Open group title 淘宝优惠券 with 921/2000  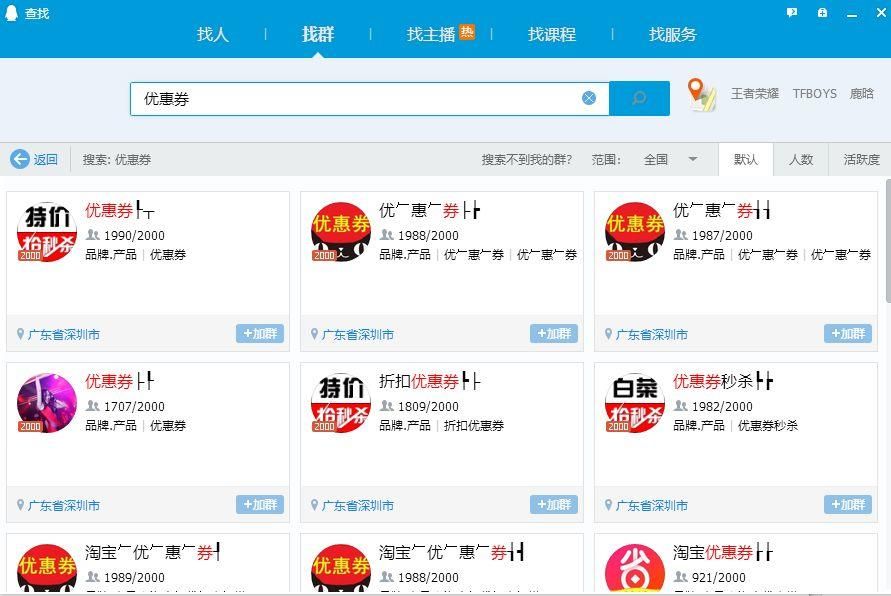point(723,552)
